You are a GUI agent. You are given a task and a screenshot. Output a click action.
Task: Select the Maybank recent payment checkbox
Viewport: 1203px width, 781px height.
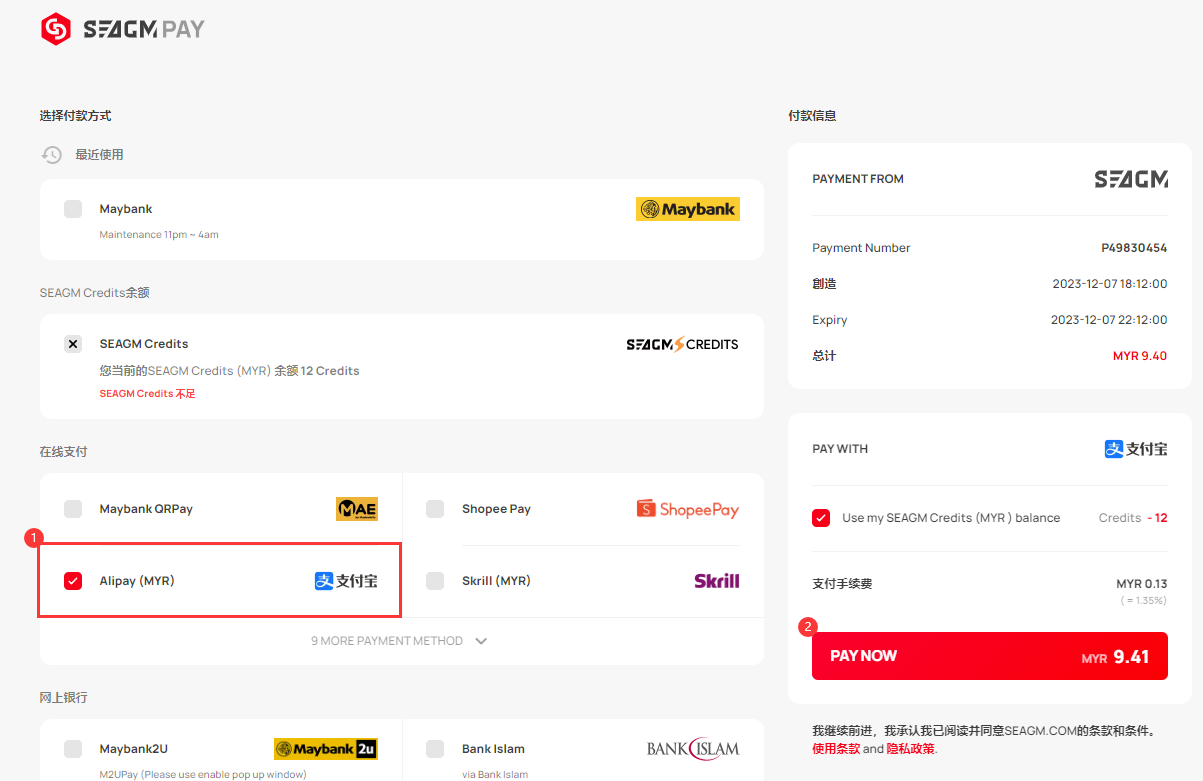pyautogui.click(x=73, y=209)
